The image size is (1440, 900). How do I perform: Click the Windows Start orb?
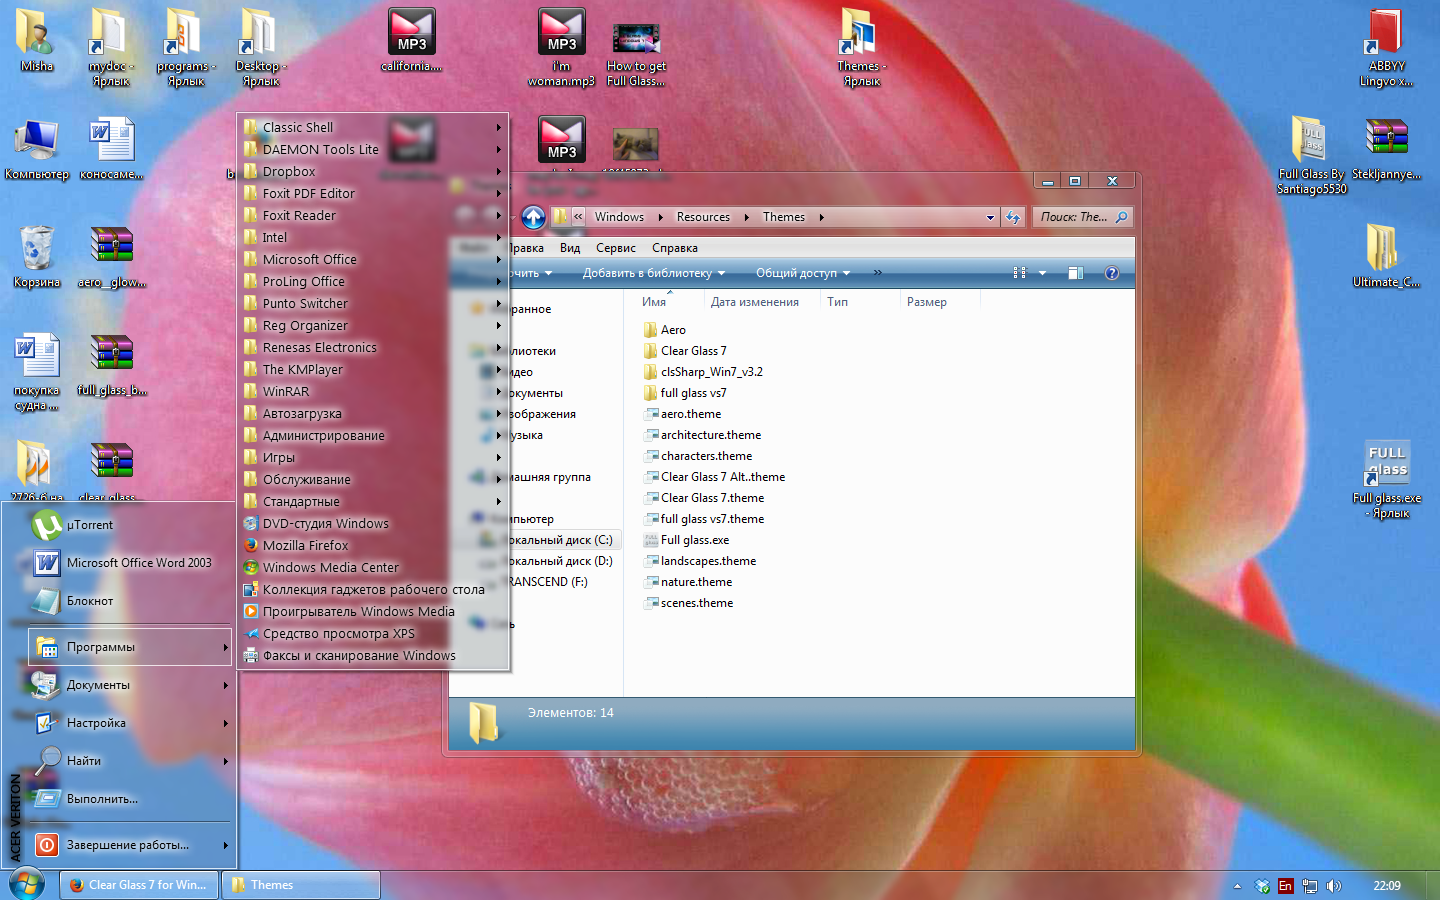coord(27,884)
